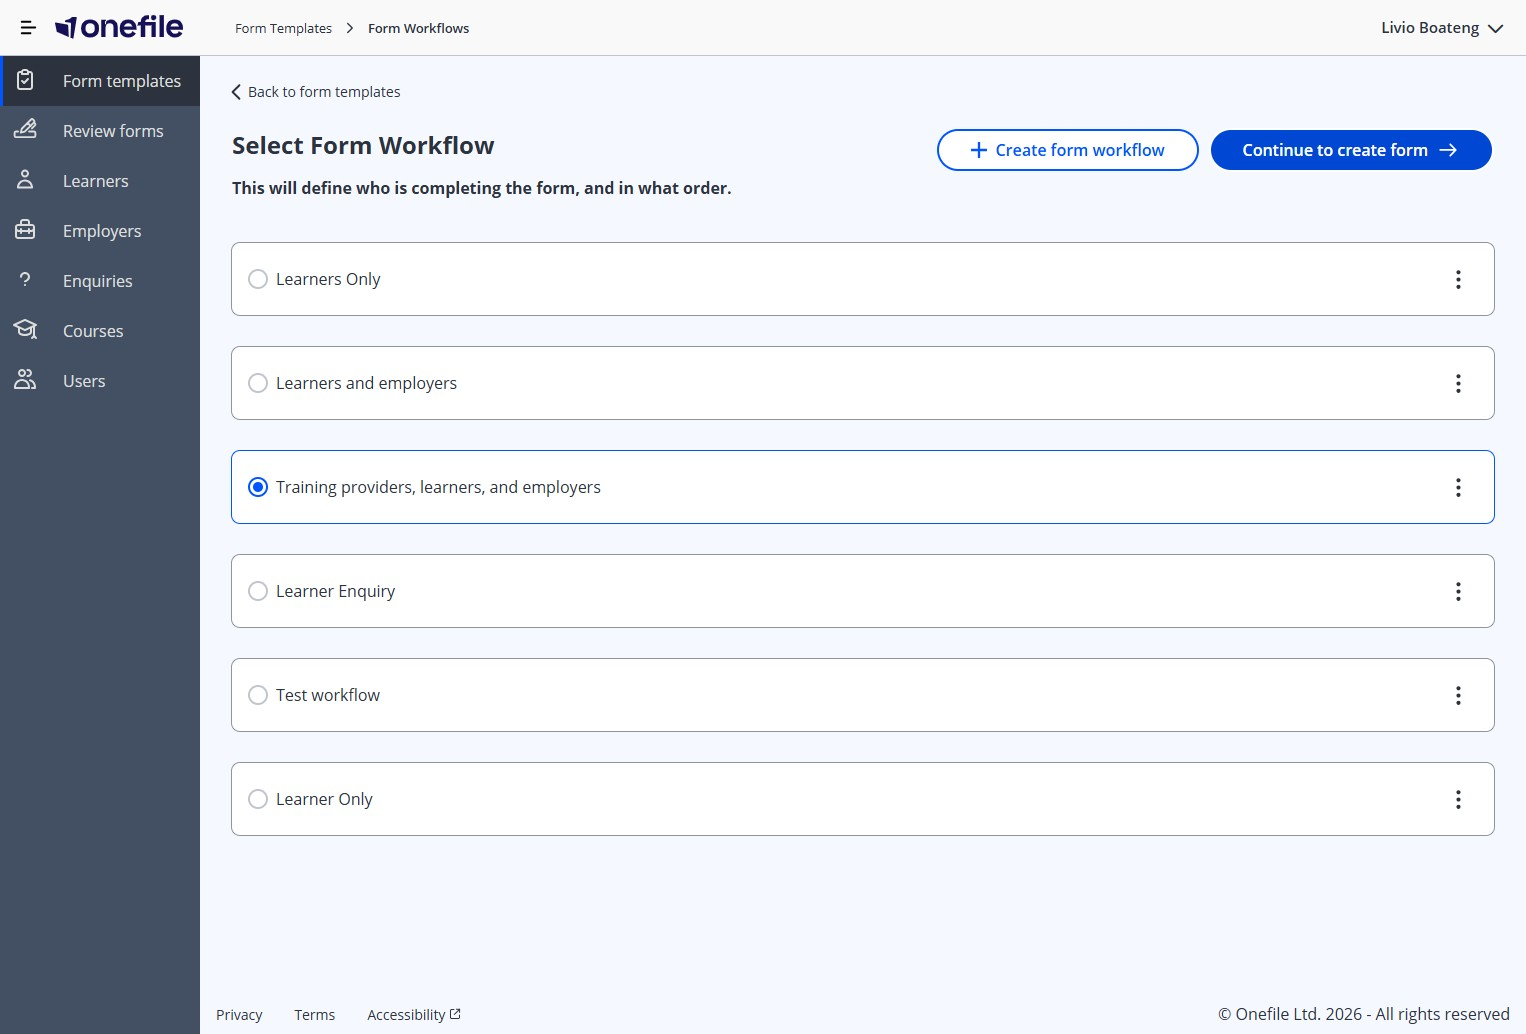Open the Learners sidebar icon
This screenshot has height=1034, width=1526.
[x=25, y=180]
